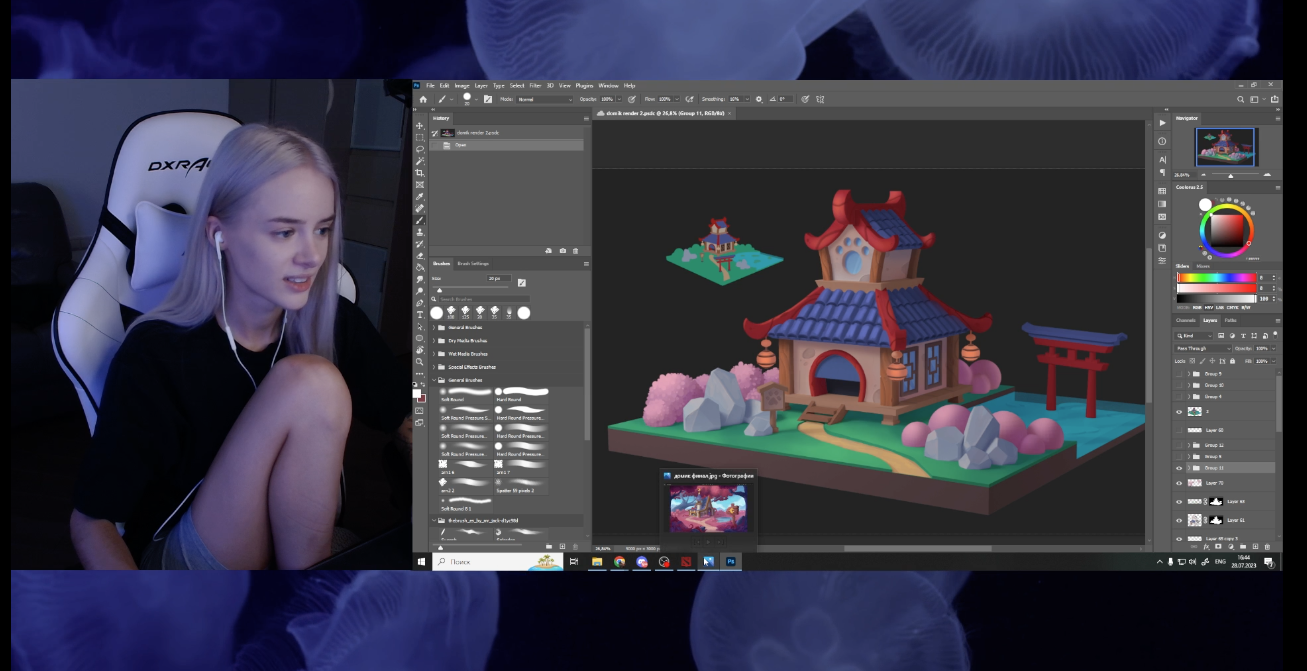Open the brush blending Mode dropdown
The image size is (1307, 671).
(x=545, y=100)
